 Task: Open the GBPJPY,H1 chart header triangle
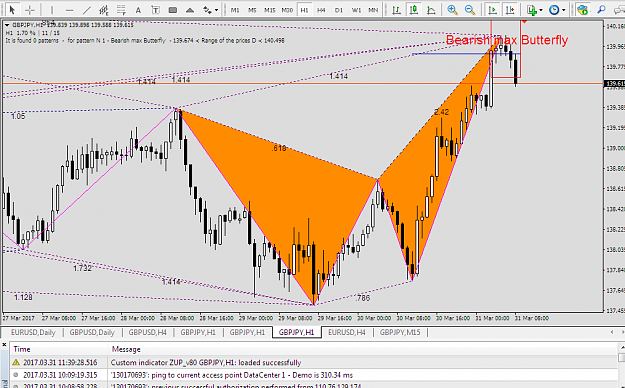[7, 25]
